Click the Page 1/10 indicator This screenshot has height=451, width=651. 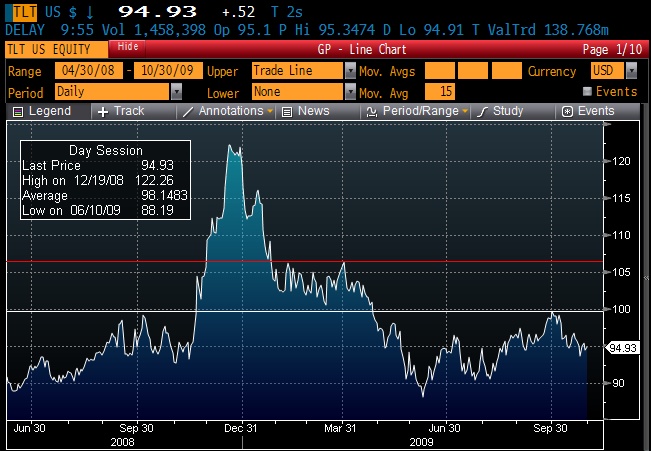pos(611,48)
